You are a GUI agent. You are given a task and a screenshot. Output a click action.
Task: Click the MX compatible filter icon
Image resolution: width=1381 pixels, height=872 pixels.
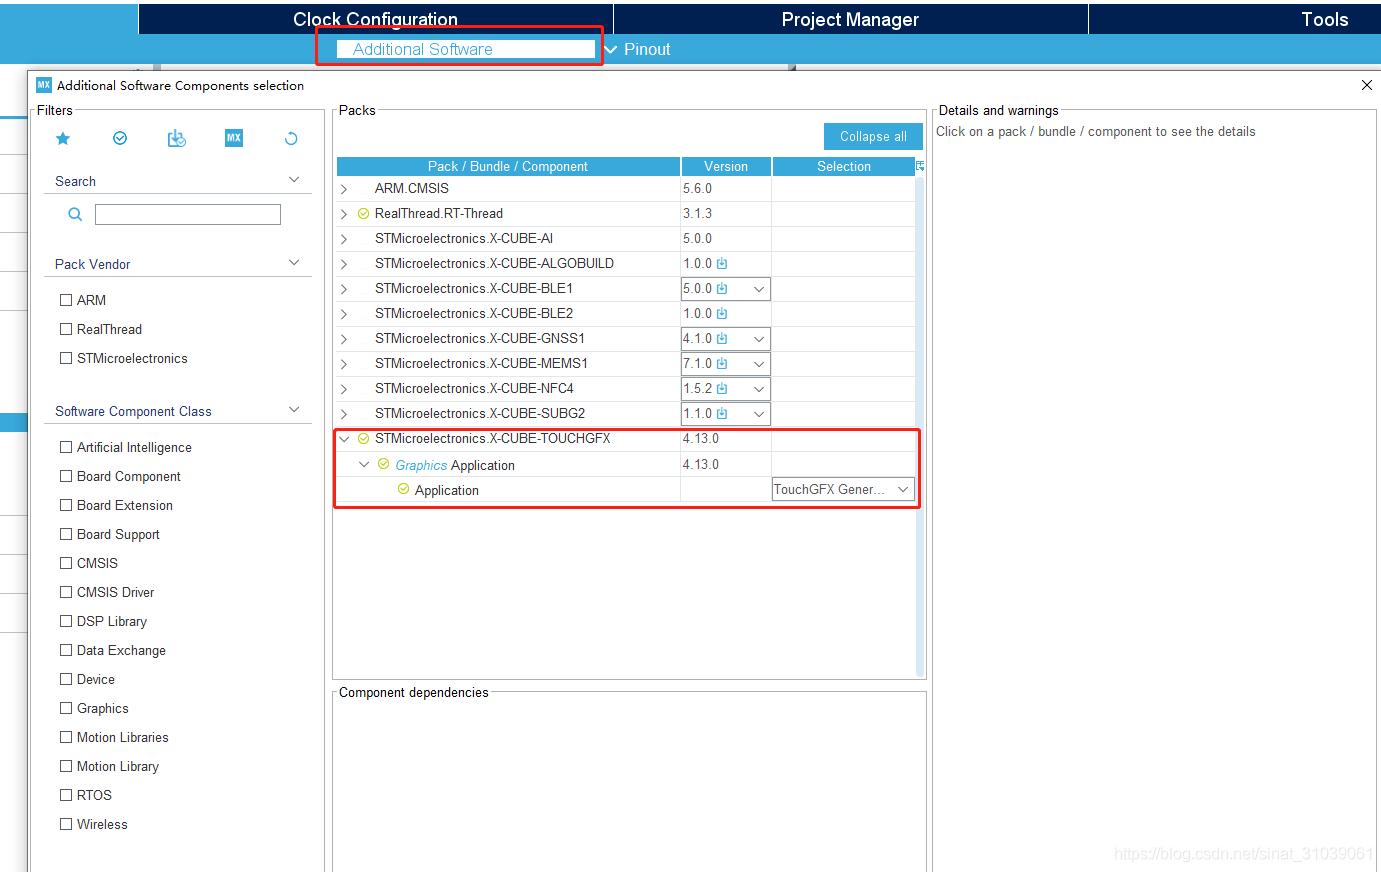234,138
